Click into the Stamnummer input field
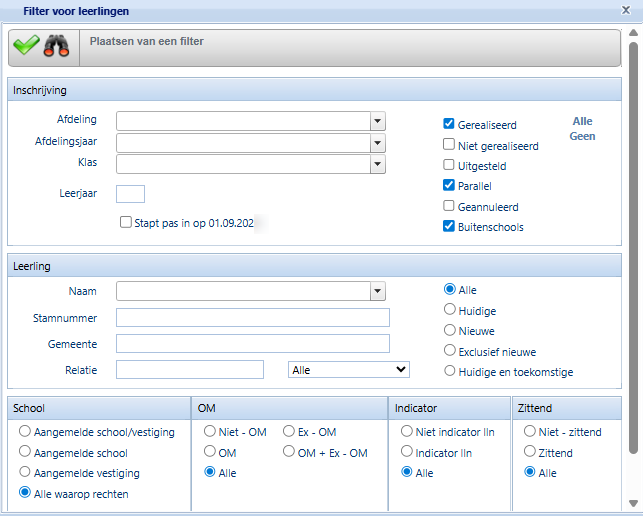This screenshot has width=643, height=516. tap(252, 317)
